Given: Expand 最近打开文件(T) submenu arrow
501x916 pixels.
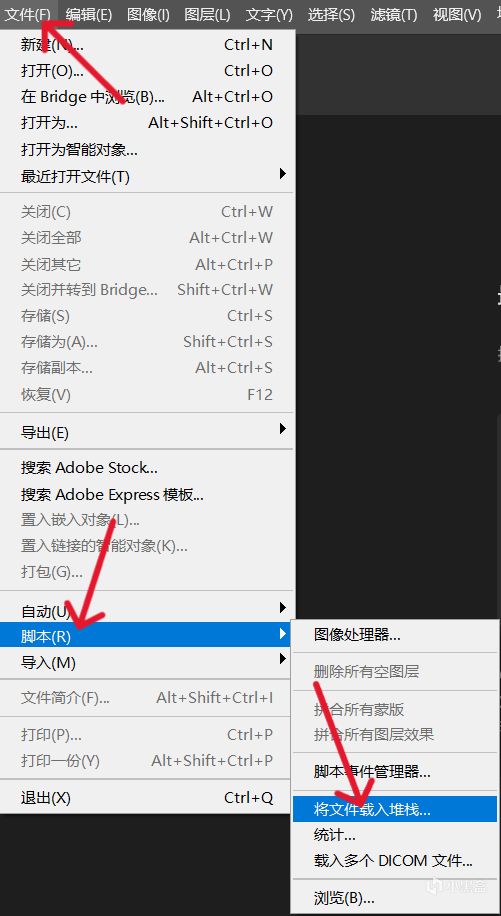Looking at the screenshot, I should [x=283, y=174].
